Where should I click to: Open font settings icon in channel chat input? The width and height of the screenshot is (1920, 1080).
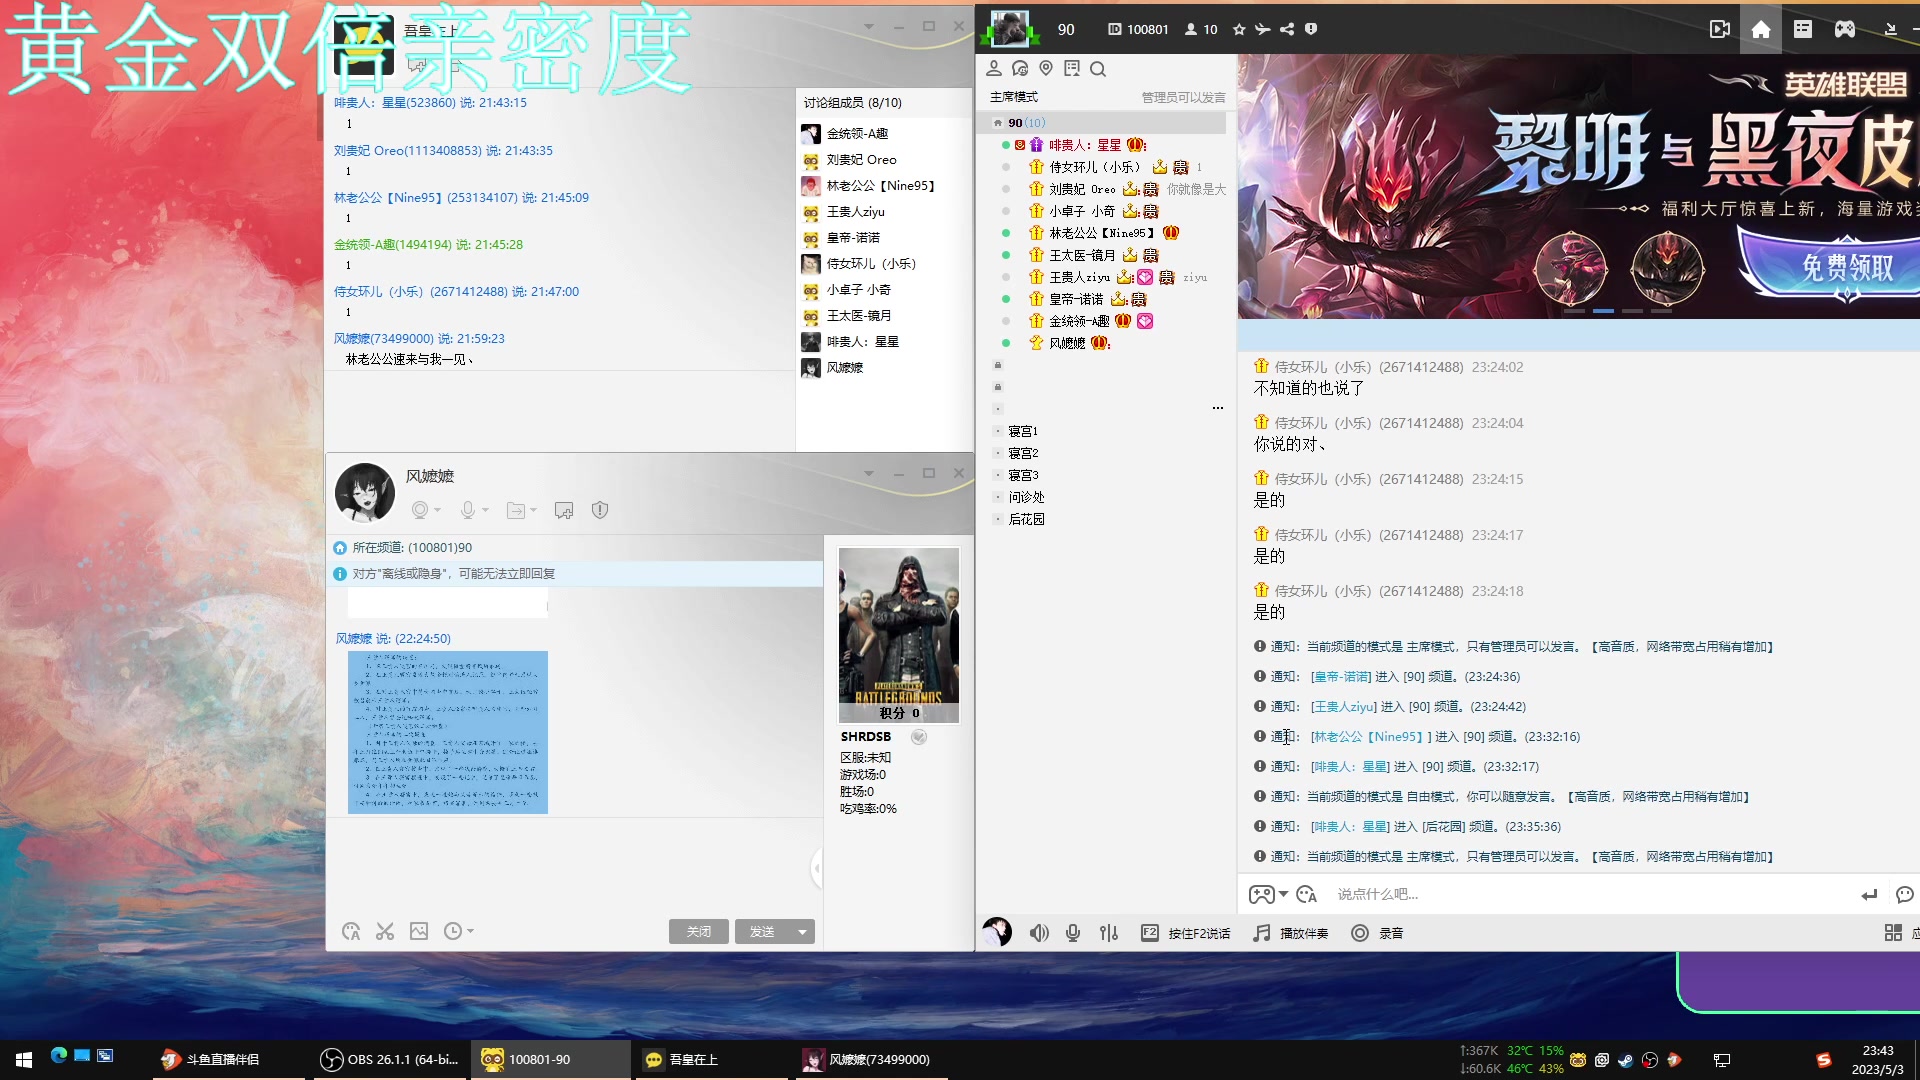[1306, 894]
